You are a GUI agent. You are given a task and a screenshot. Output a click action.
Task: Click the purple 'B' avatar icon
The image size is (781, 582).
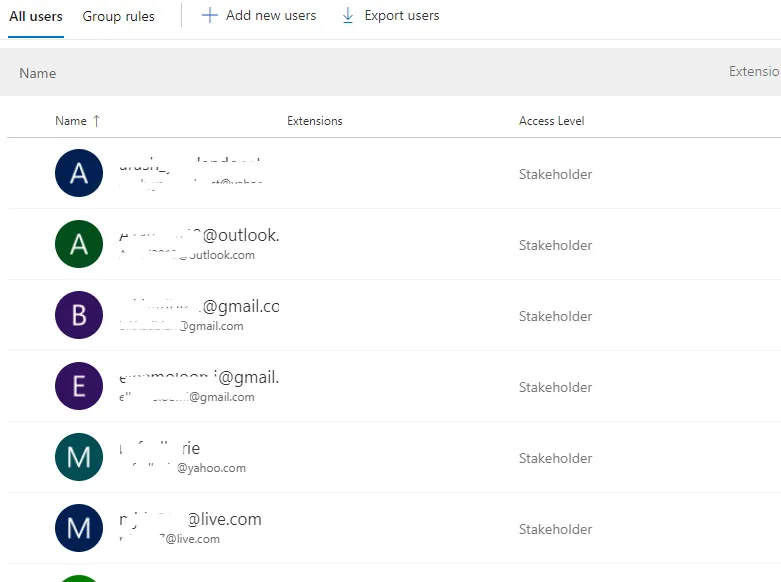pos(79,316)
